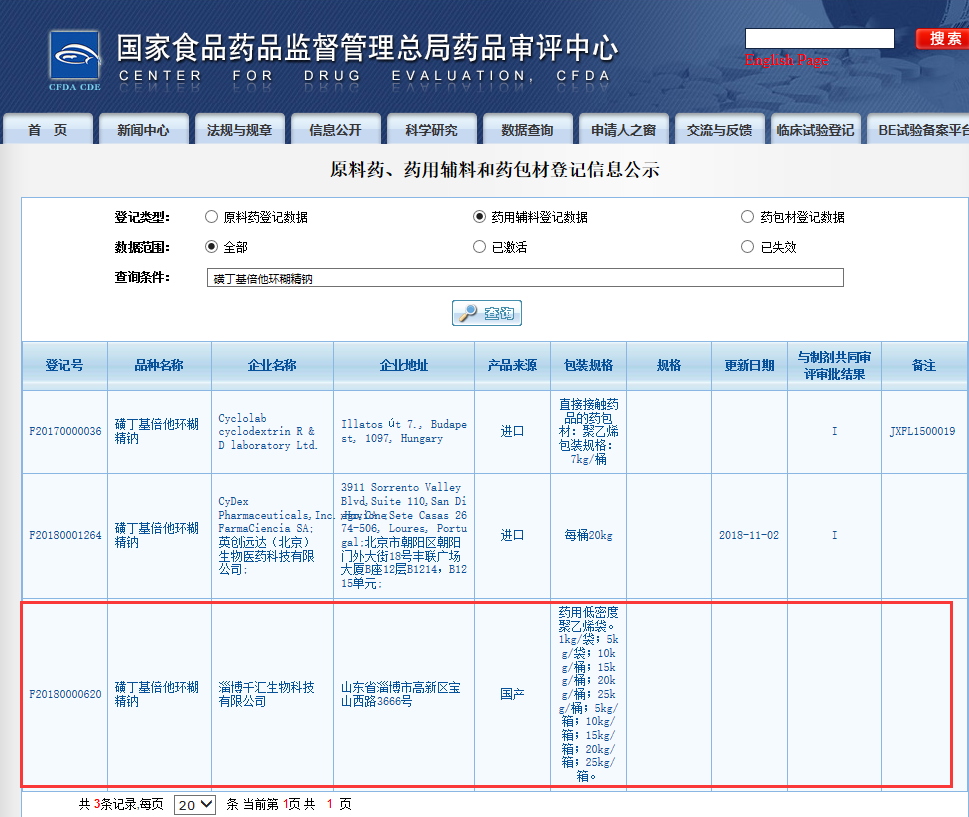The width and height of the screenshot is (969, 817).
Task: Open the 数据查询 menu
Action: (x=527, y=128)
